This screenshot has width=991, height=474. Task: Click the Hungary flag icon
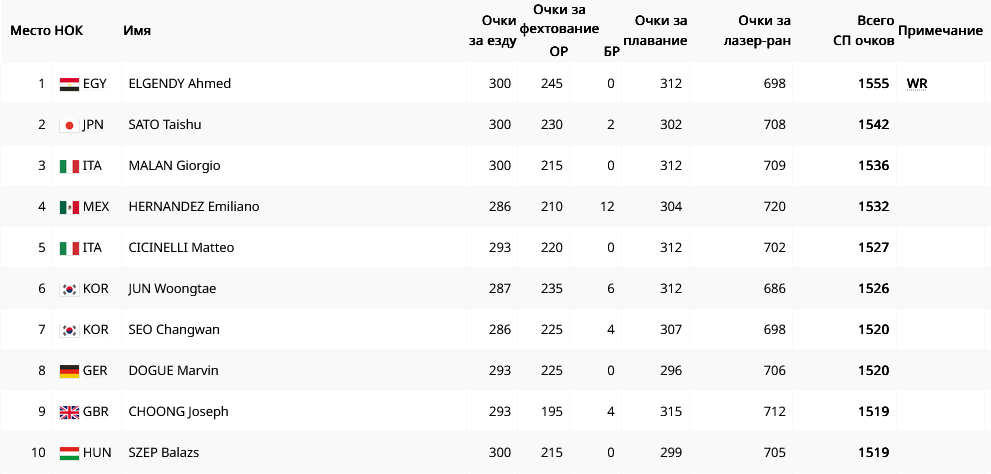point(69,453)
